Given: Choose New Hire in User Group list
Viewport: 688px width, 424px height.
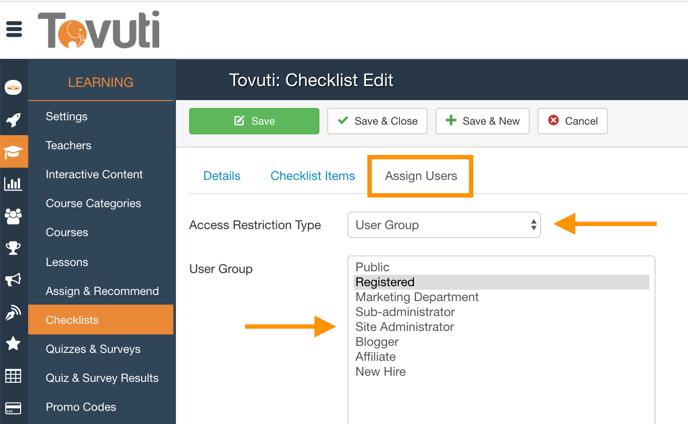Looking at the screenshot, I should (x=381, y=372).
